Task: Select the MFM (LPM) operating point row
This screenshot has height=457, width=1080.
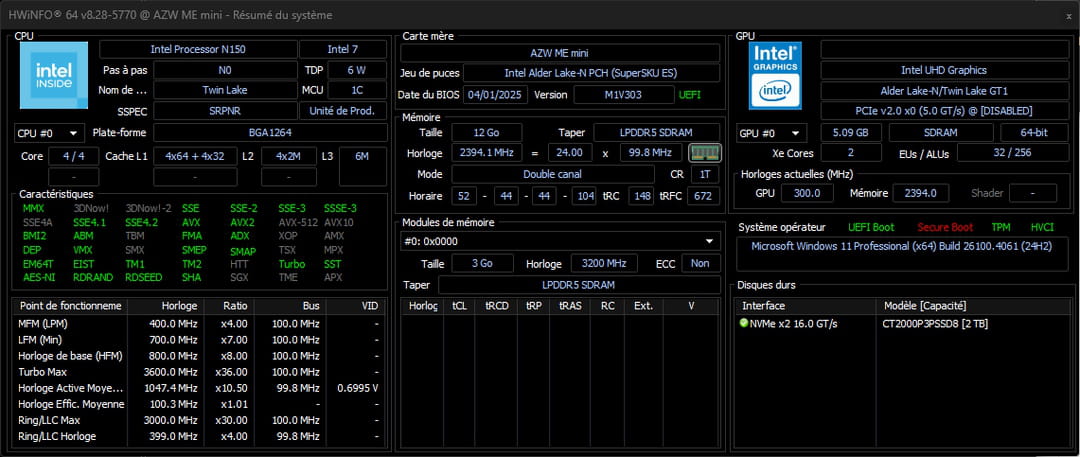Action: pyautogui.click(x=199, y=323)
